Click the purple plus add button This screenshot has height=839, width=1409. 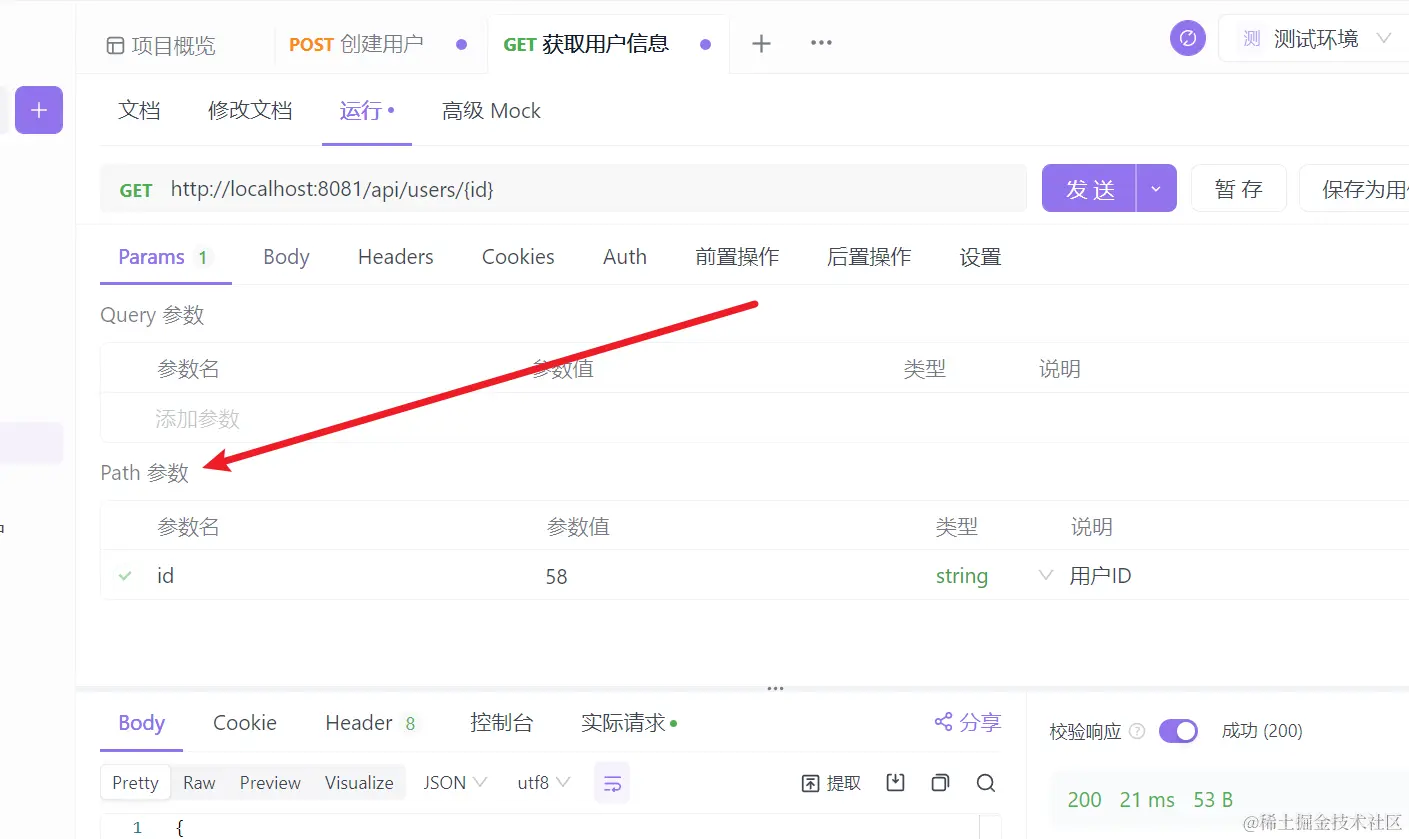[39, 110]
